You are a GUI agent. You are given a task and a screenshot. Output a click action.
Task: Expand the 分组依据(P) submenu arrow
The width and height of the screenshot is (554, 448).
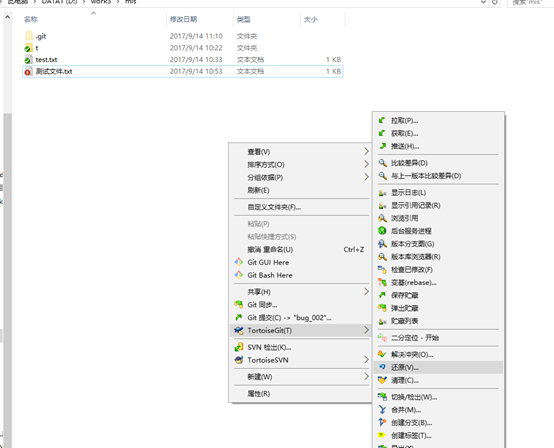click(x=366, y=177)
